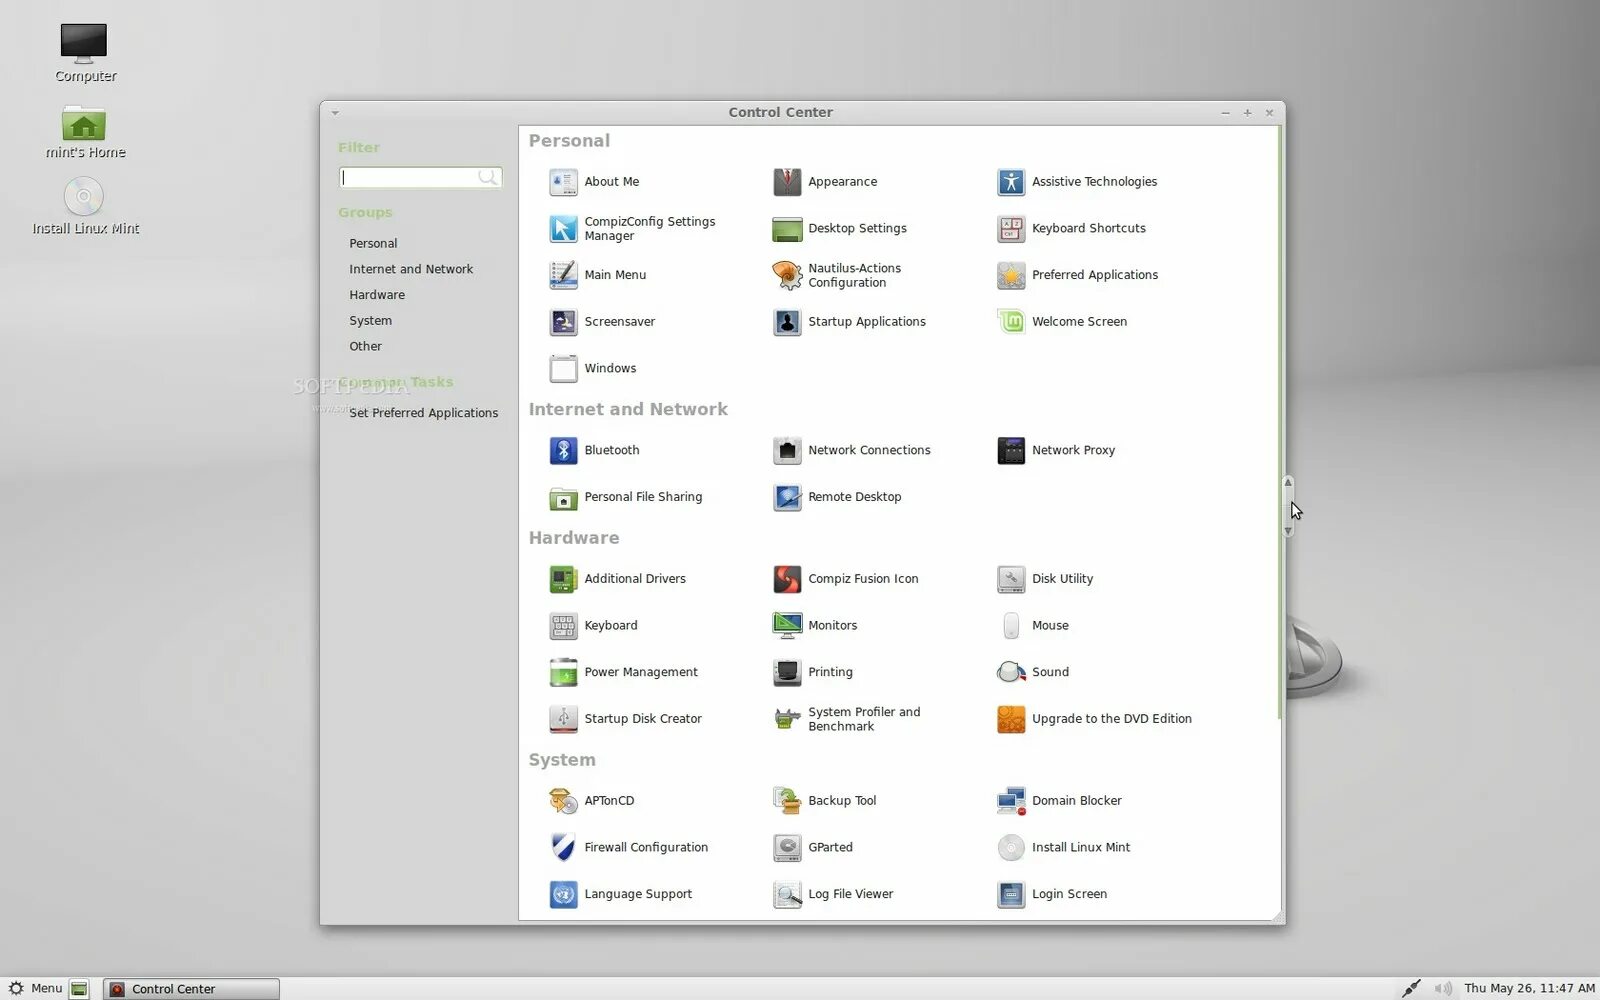This screenshot has height=1000, width=1600.
Task: Open Login Screen settings icon
Action: 1011,894
